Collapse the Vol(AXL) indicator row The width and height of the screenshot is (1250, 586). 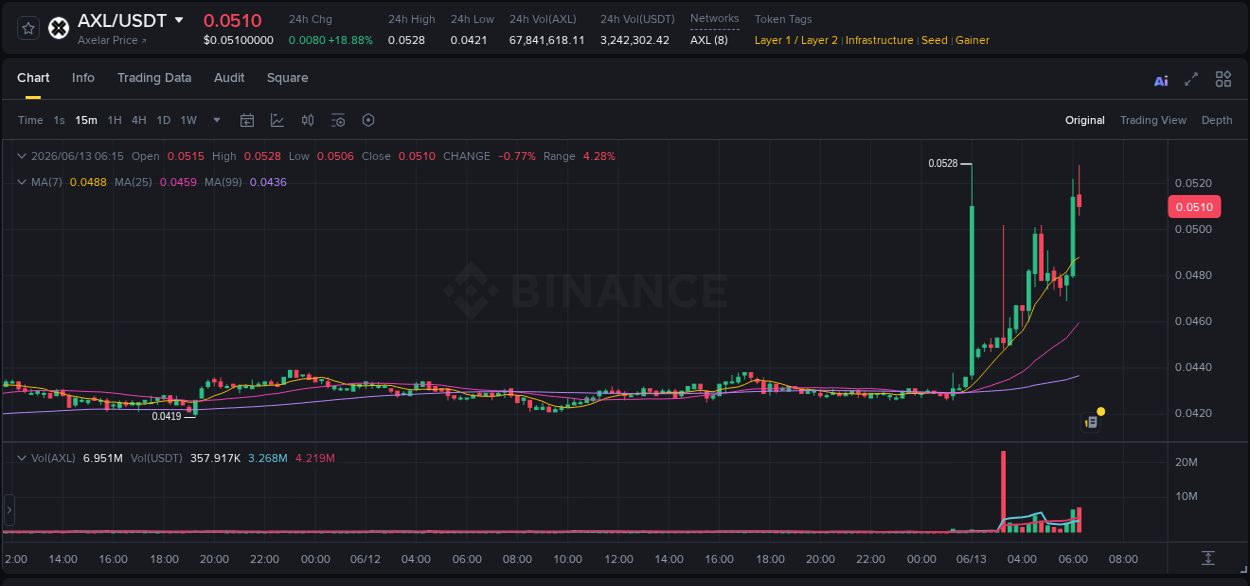click(x=21, y=458)
